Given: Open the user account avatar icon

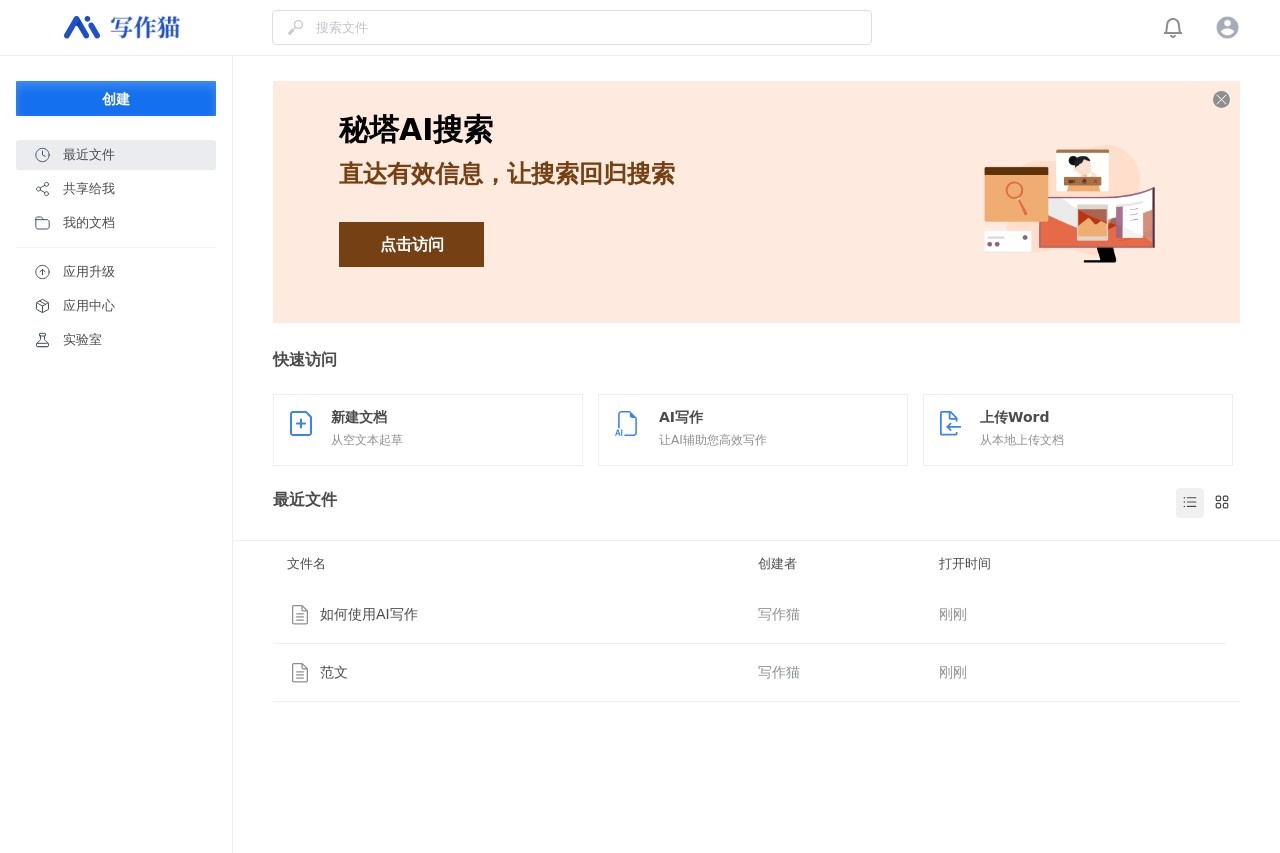Looking at the screenshot, I should 1227,28.
